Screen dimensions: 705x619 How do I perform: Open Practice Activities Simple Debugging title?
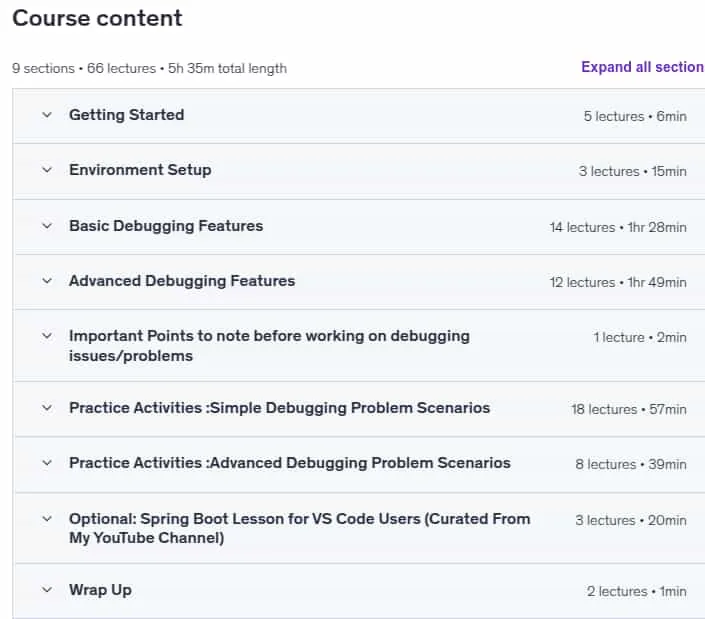click(279, 408)
